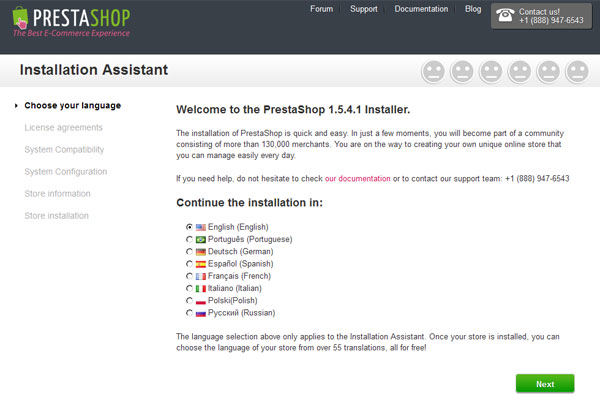This screenshot has width=600, height=400.
Task: Click the 'Installation Assistant' heading
Action: (x=94, y=70)
